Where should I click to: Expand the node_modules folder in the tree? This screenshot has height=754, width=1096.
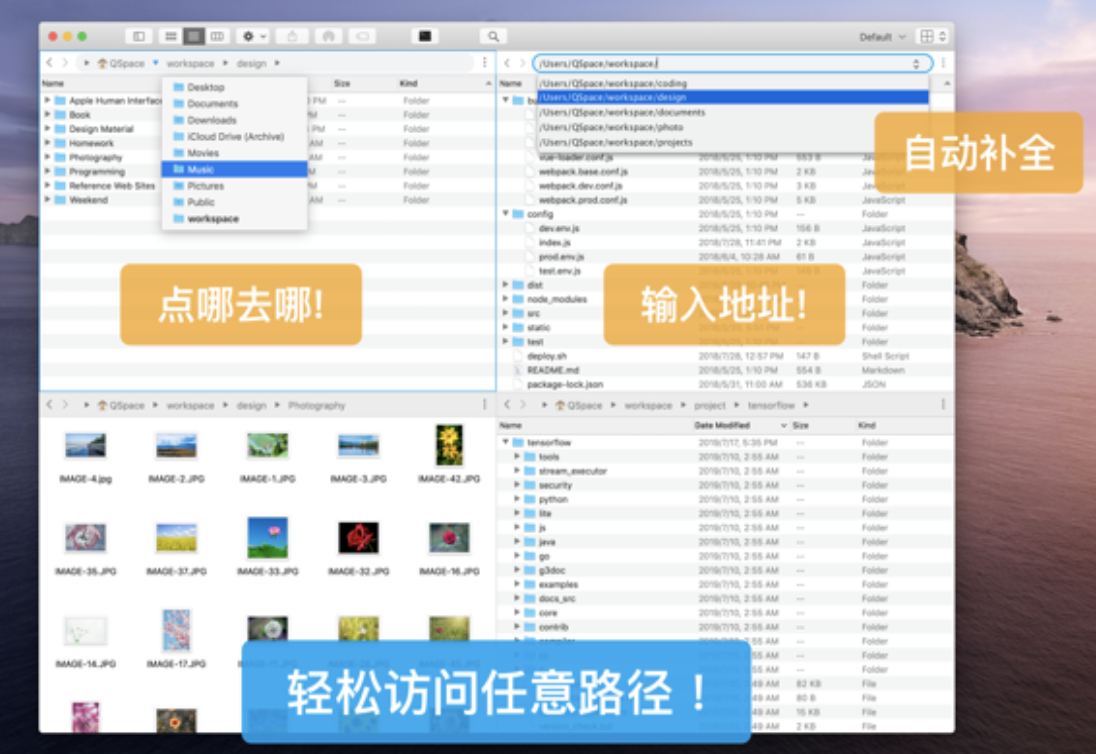[x=506, y=298]
